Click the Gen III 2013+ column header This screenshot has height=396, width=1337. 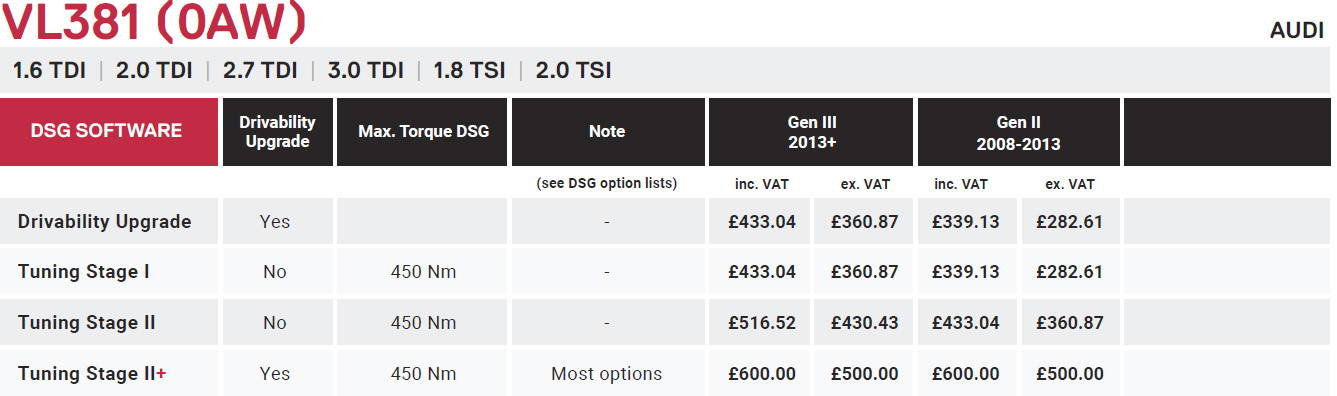click(x=810, y=132)
